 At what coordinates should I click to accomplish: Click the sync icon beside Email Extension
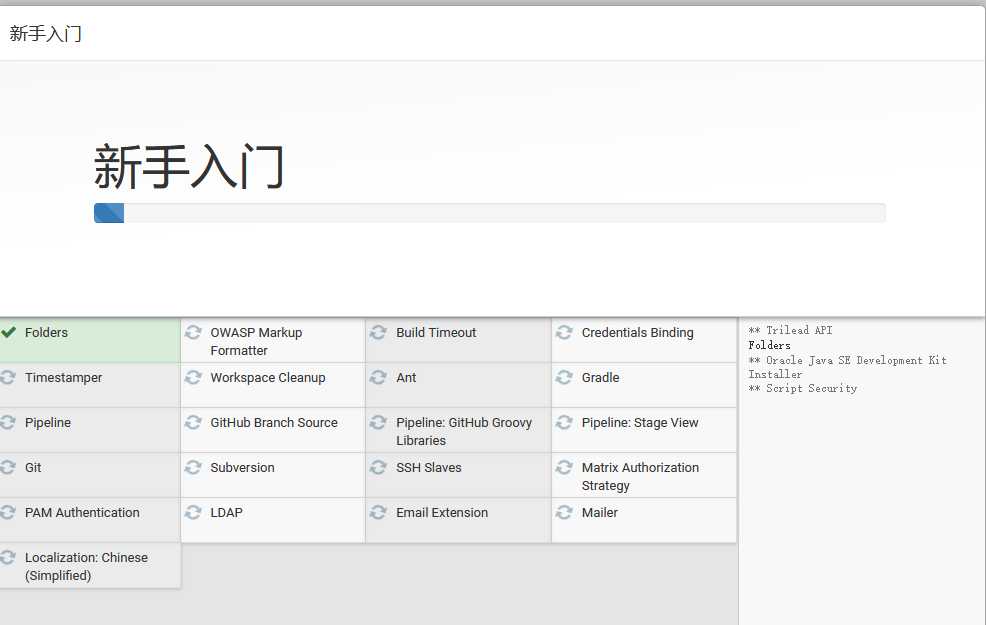tap(378, 512)
